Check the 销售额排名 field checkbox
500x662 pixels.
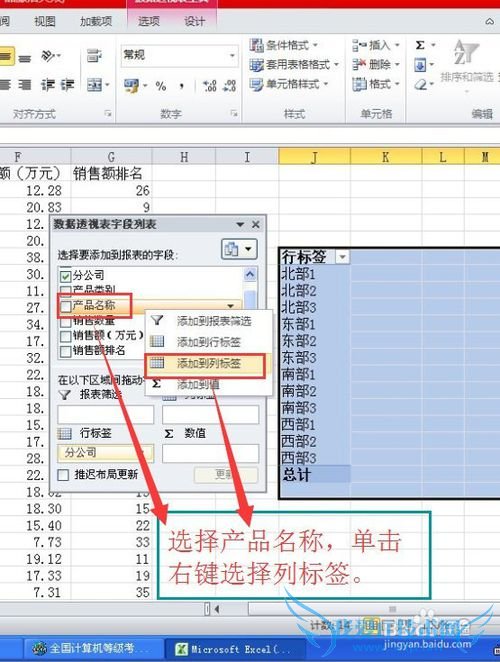tap(65, 351)
